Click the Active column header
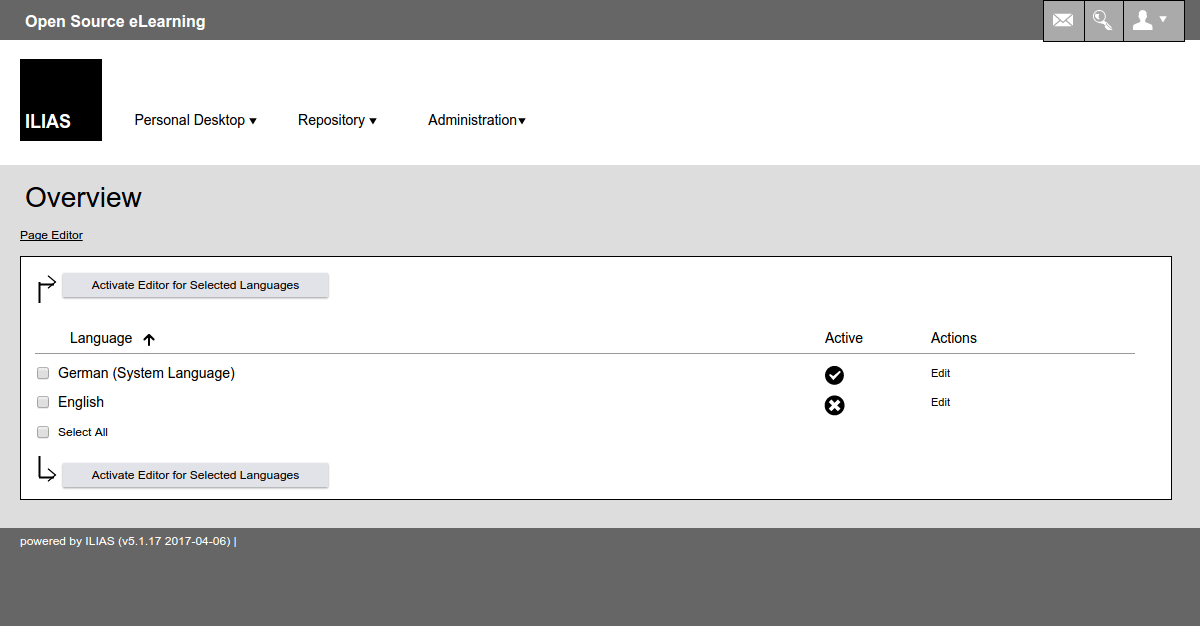The height and width of the screenshot is (626, 1200). click(x=844, y=338)
